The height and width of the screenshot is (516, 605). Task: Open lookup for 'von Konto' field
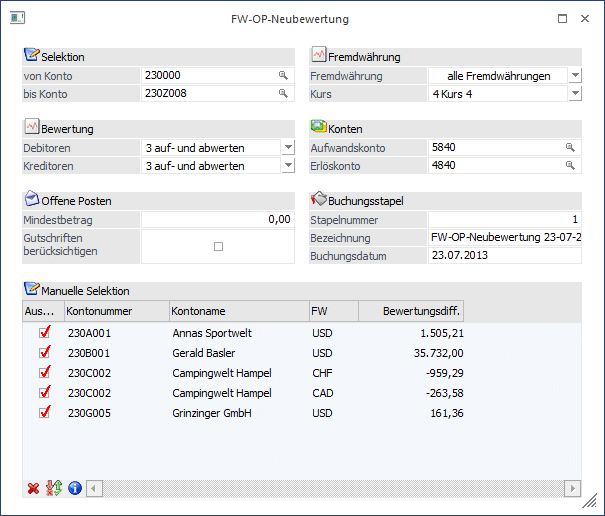click(283, 75)
